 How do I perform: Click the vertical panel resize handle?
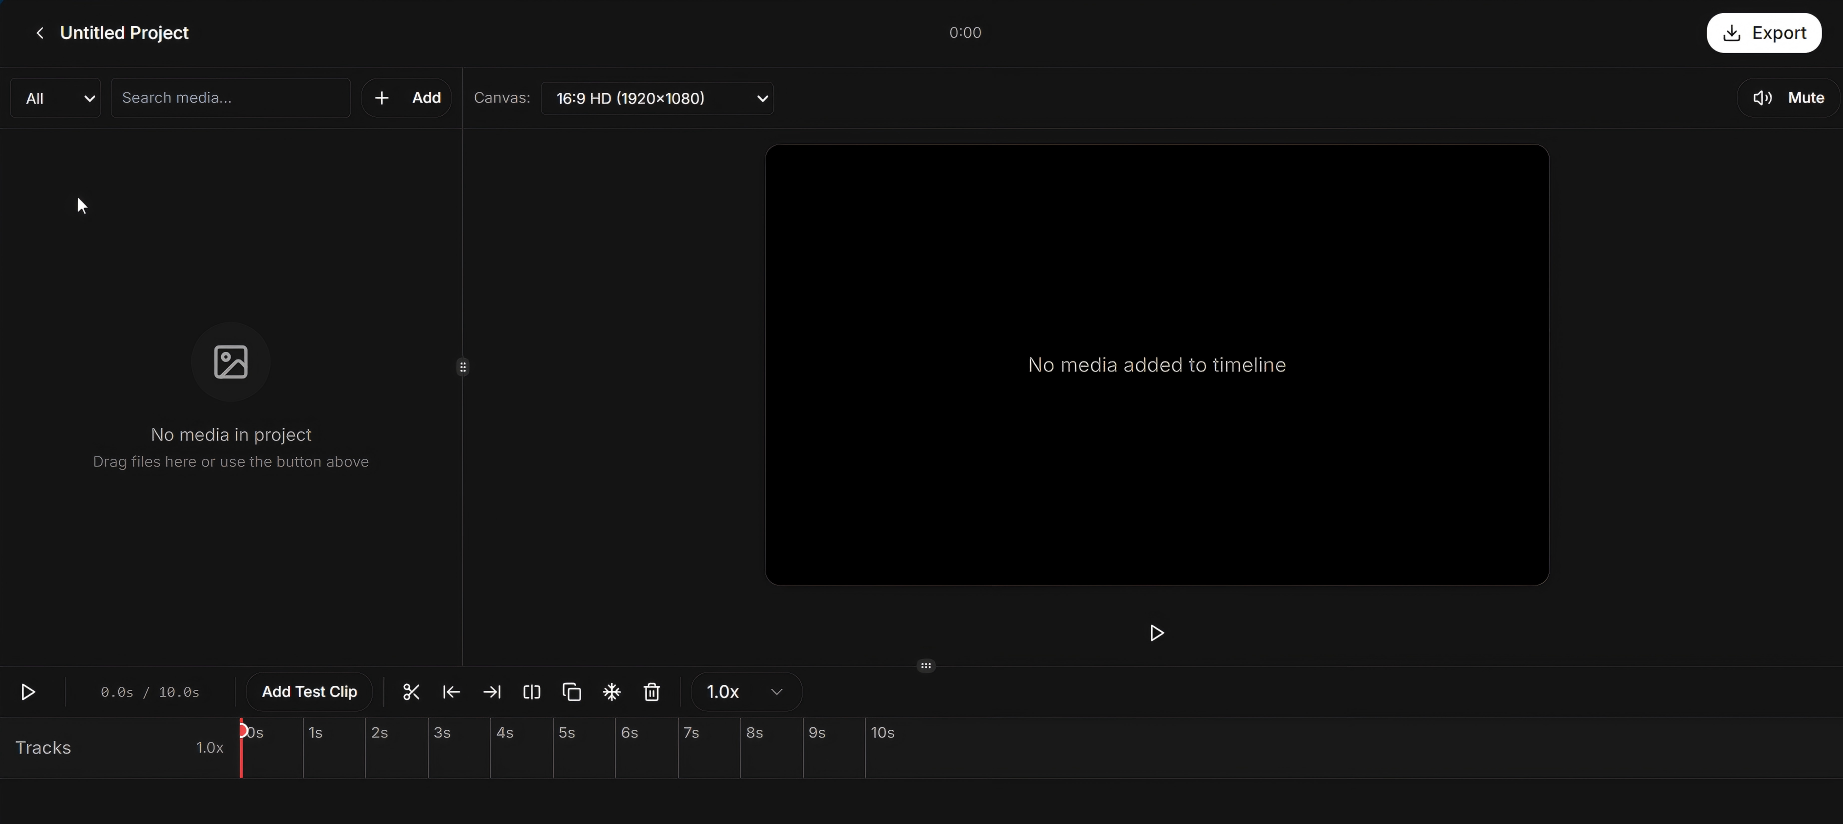click(463, 367)
